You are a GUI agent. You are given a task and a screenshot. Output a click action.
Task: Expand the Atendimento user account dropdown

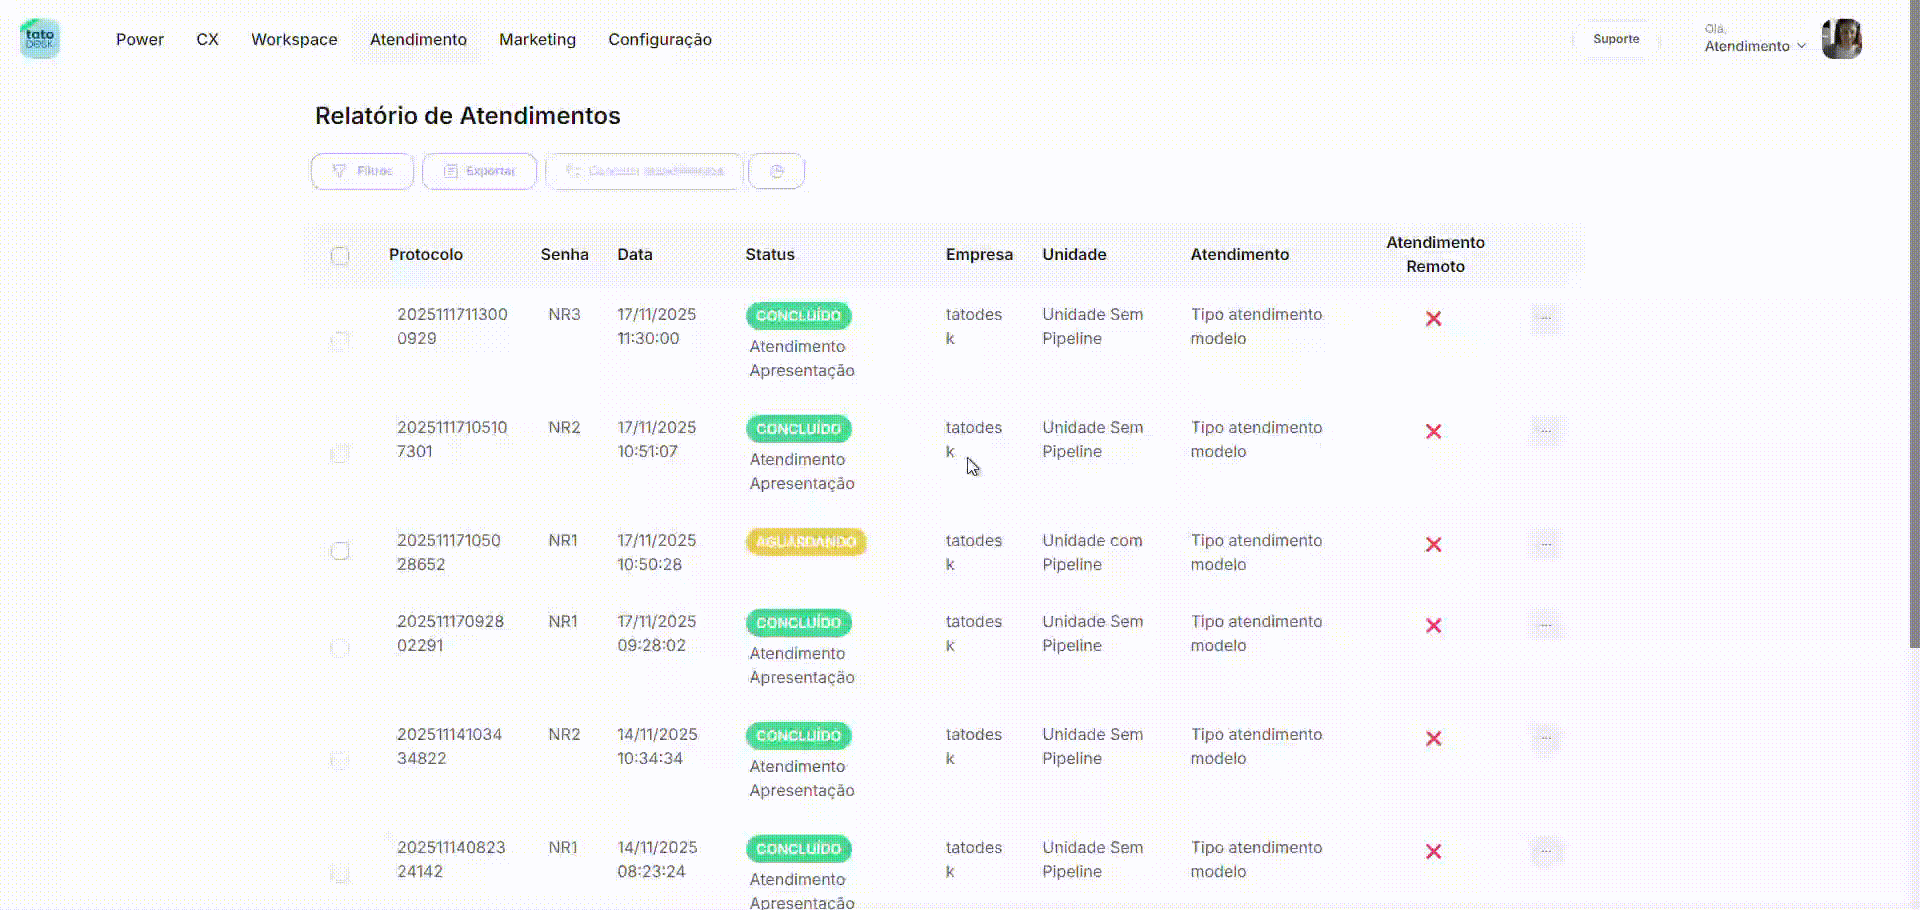click(1755, 46)
